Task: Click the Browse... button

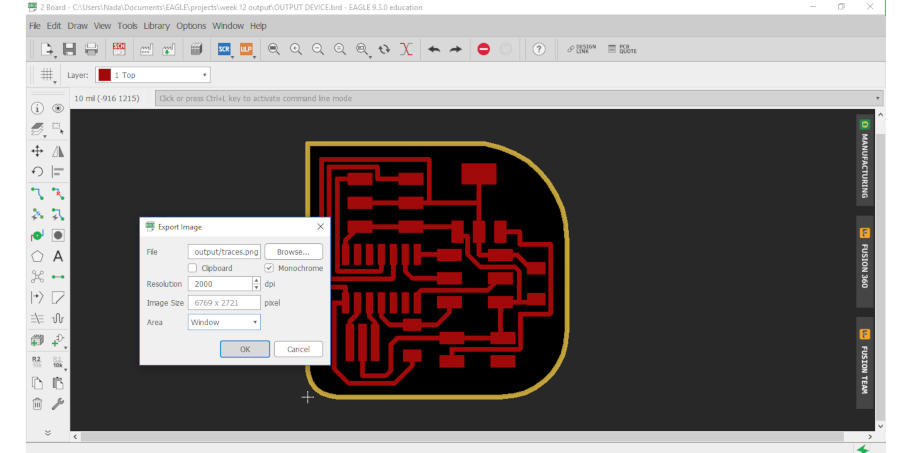Action: 293,252
